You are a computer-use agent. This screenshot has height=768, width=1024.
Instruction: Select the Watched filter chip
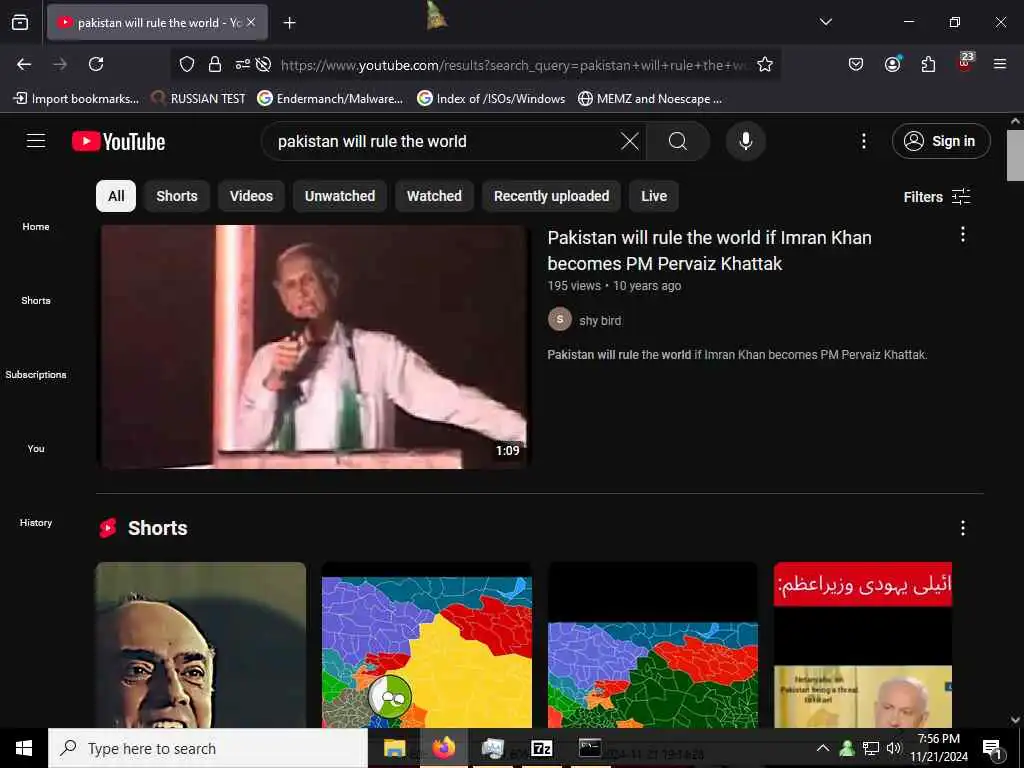(434, 196)
